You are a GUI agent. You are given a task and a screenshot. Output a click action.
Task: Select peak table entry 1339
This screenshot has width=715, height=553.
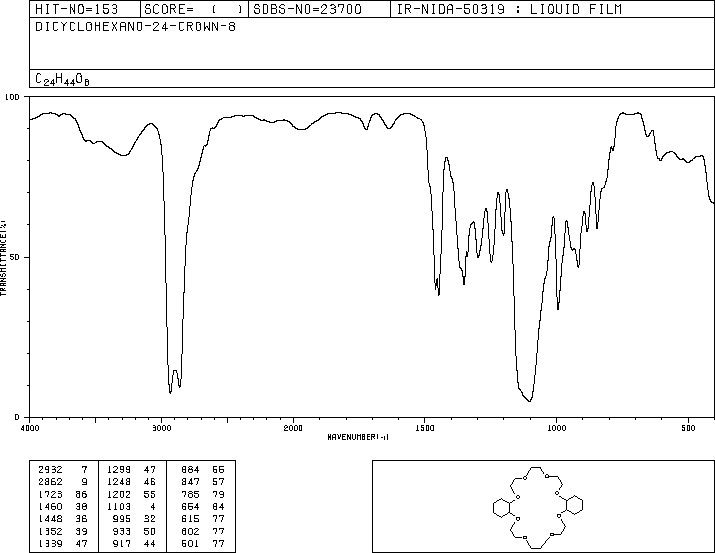(x=50, y=543)
